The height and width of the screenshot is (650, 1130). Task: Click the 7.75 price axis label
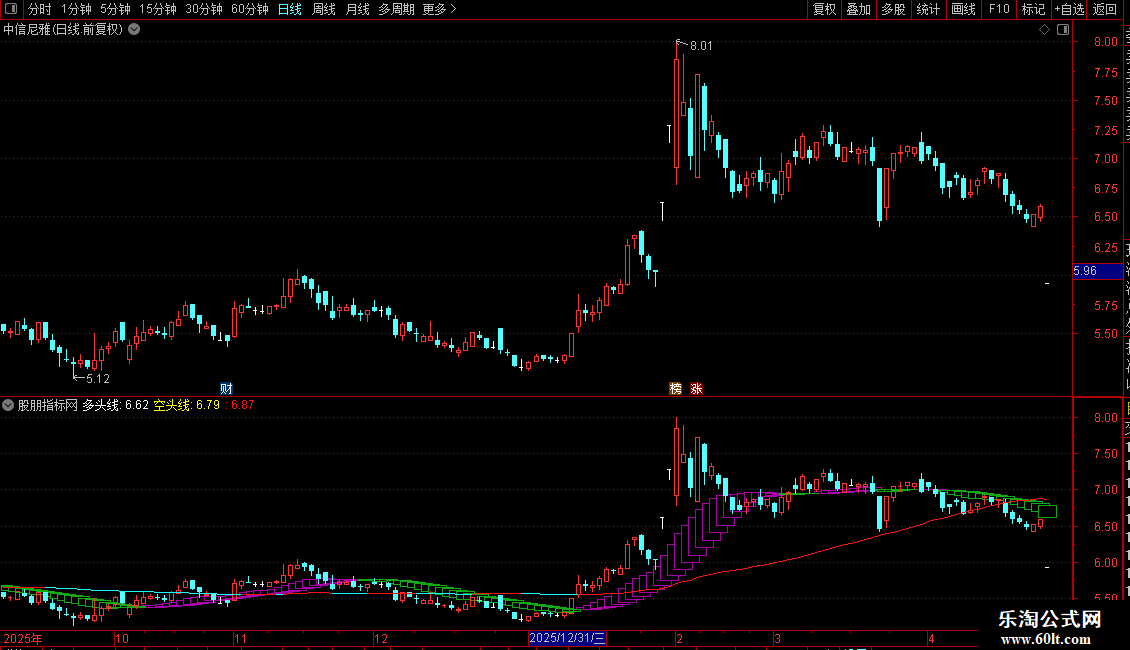[x=1105, y=73]
